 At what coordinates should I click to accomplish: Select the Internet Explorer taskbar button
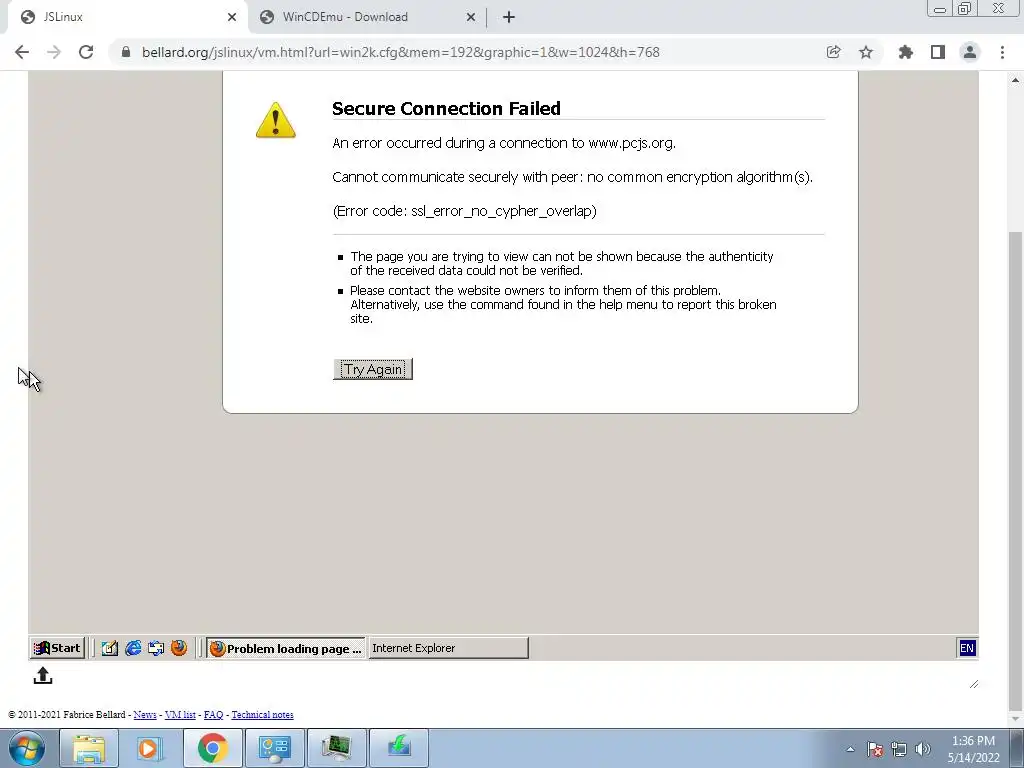tap(448, 648)
